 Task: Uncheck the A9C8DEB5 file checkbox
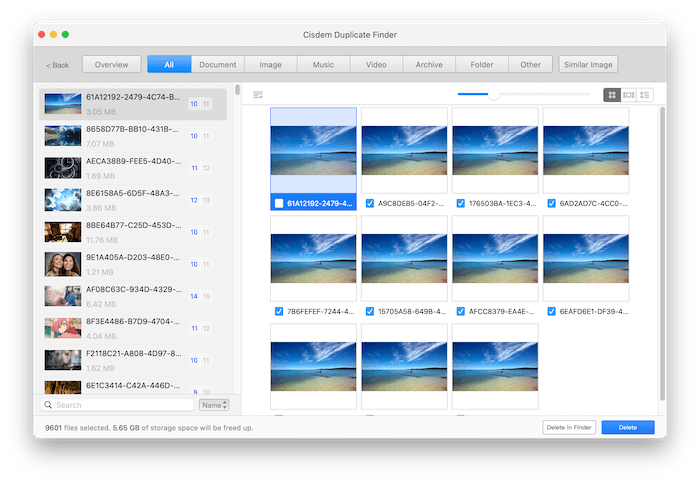pyautogui.click(x=370, y=203)
